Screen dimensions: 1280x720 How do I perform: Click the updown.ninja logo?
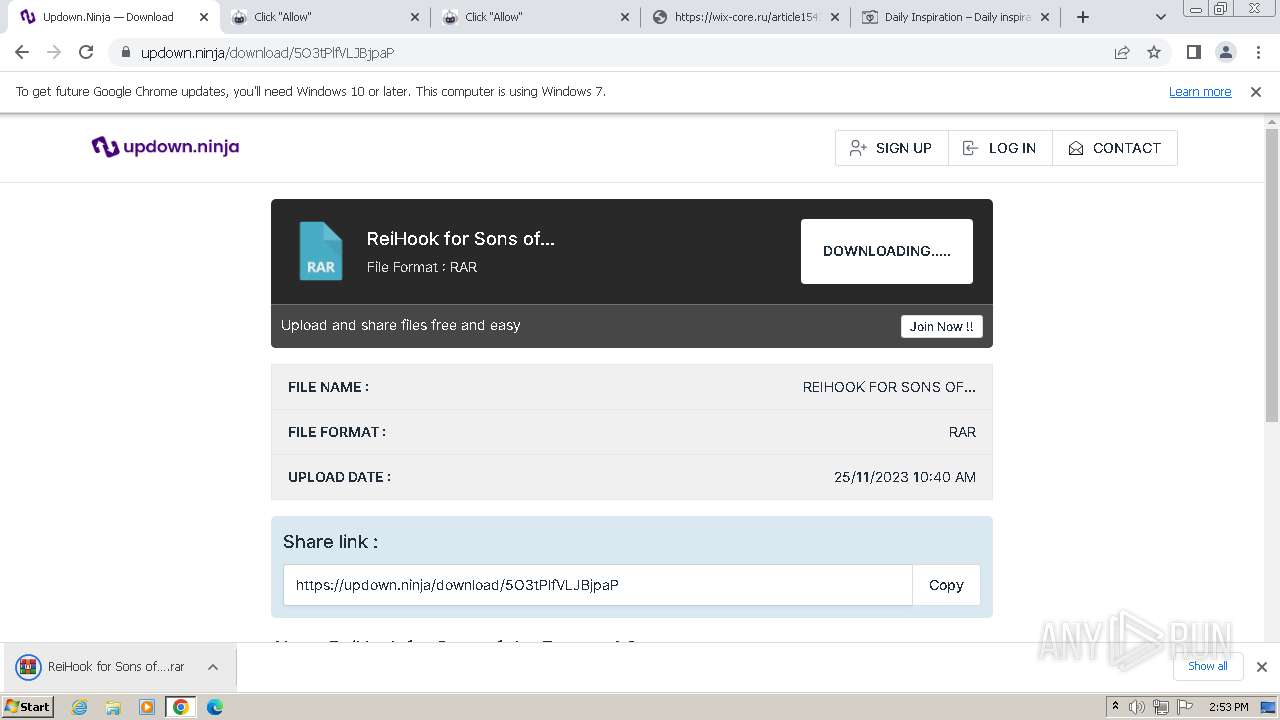click(165, 147)
